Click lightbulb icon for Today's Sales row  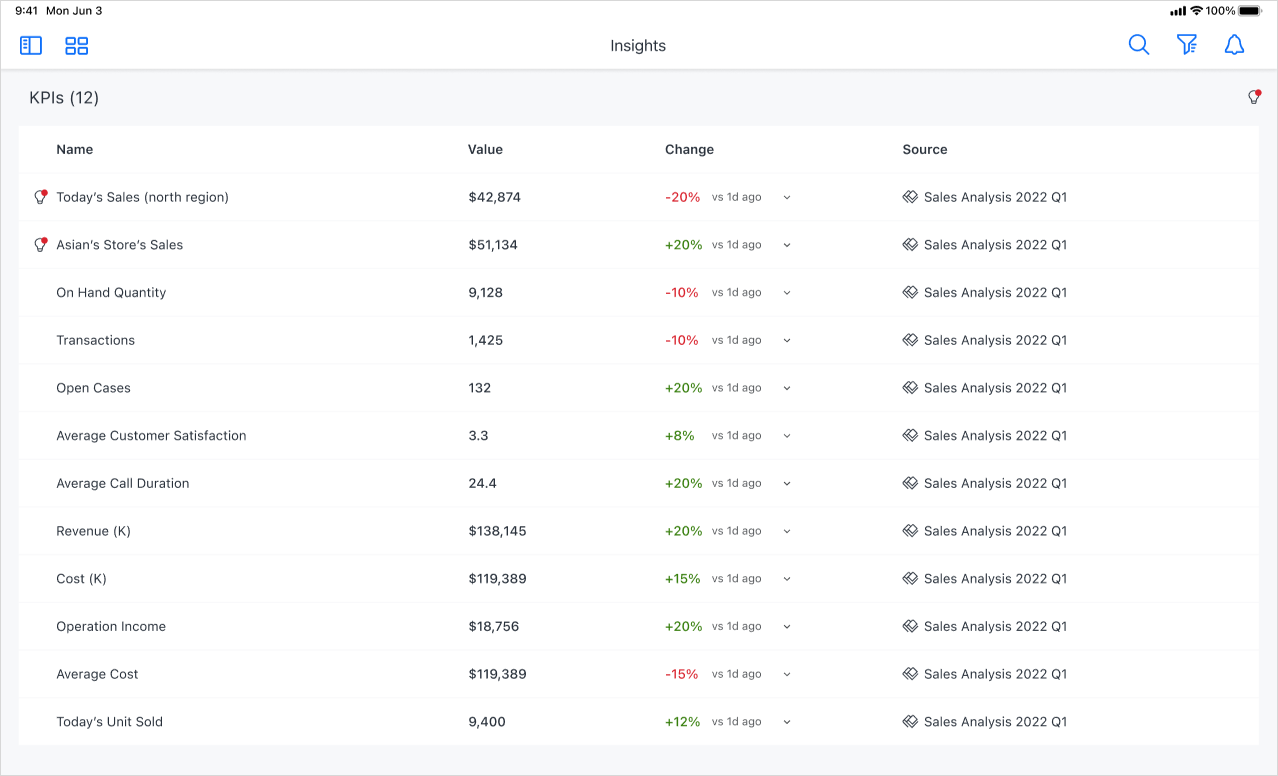(40, 197)
